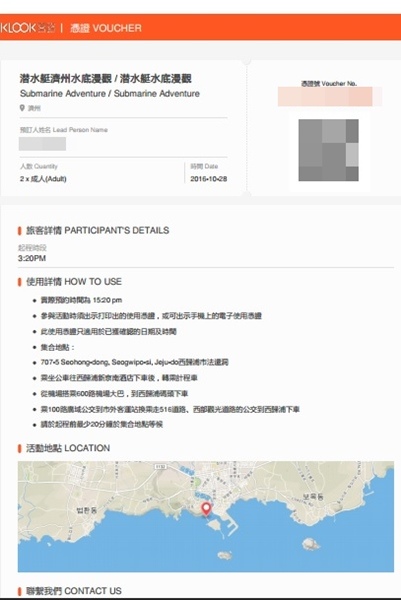Click the date value 2016-10-28
The image size is (401, 600).
coord(209,179)
